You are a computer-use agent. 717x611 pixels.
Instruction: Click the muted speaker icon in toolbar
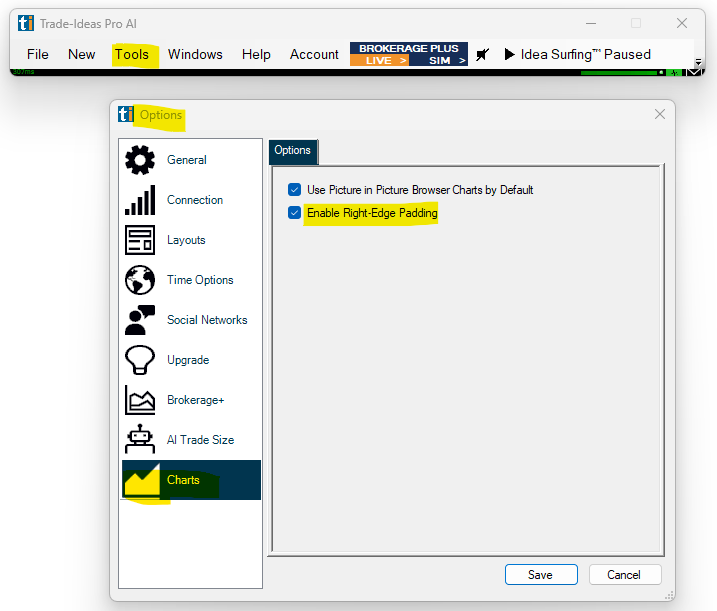click(x=482, y=55)
